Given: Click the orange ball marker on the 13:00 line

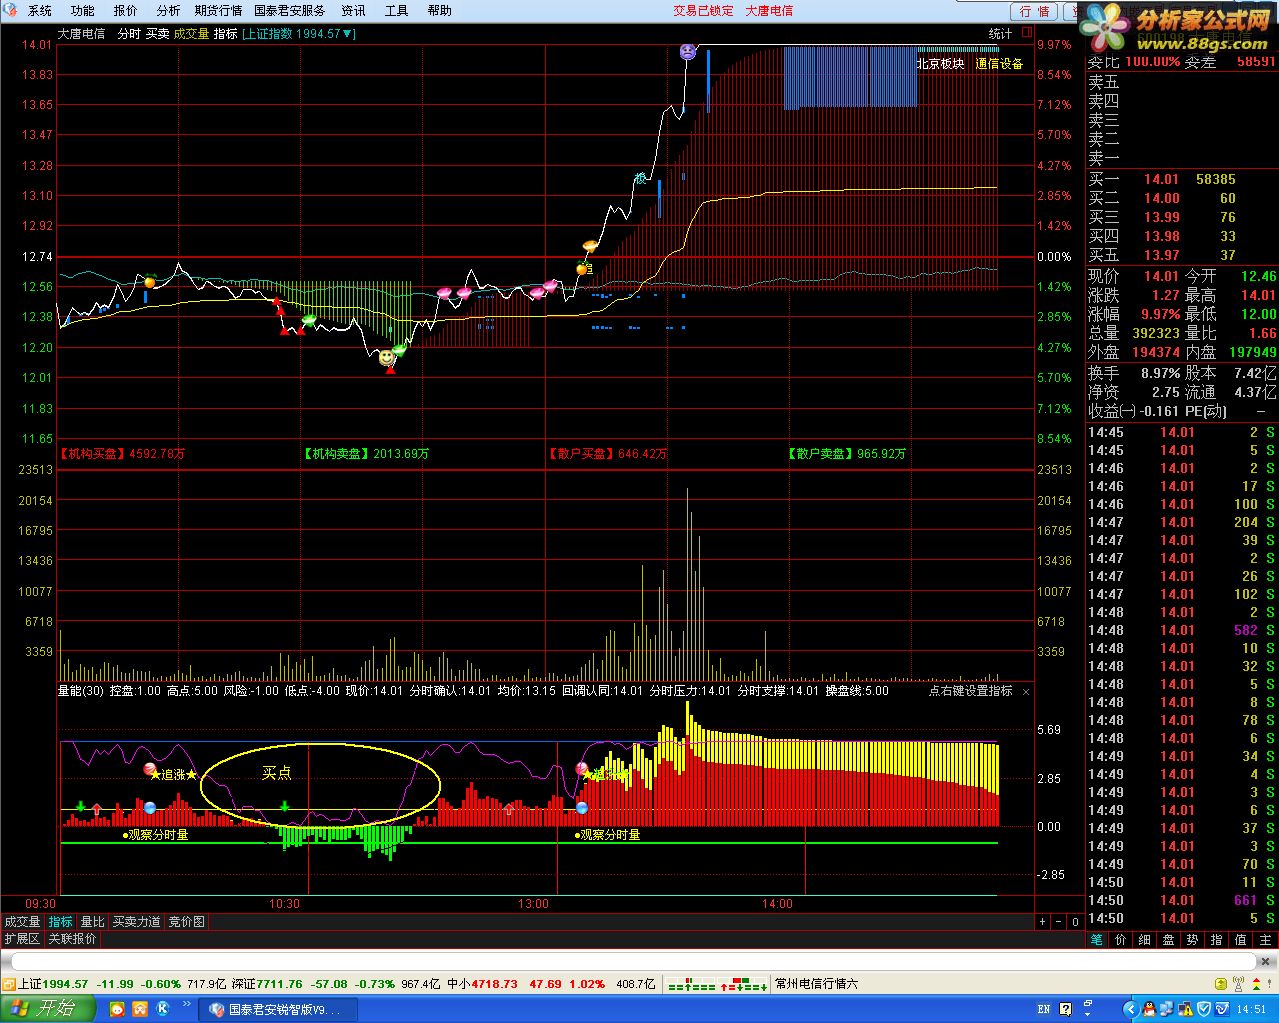Looking at the screenshot, I should (582, 268).
